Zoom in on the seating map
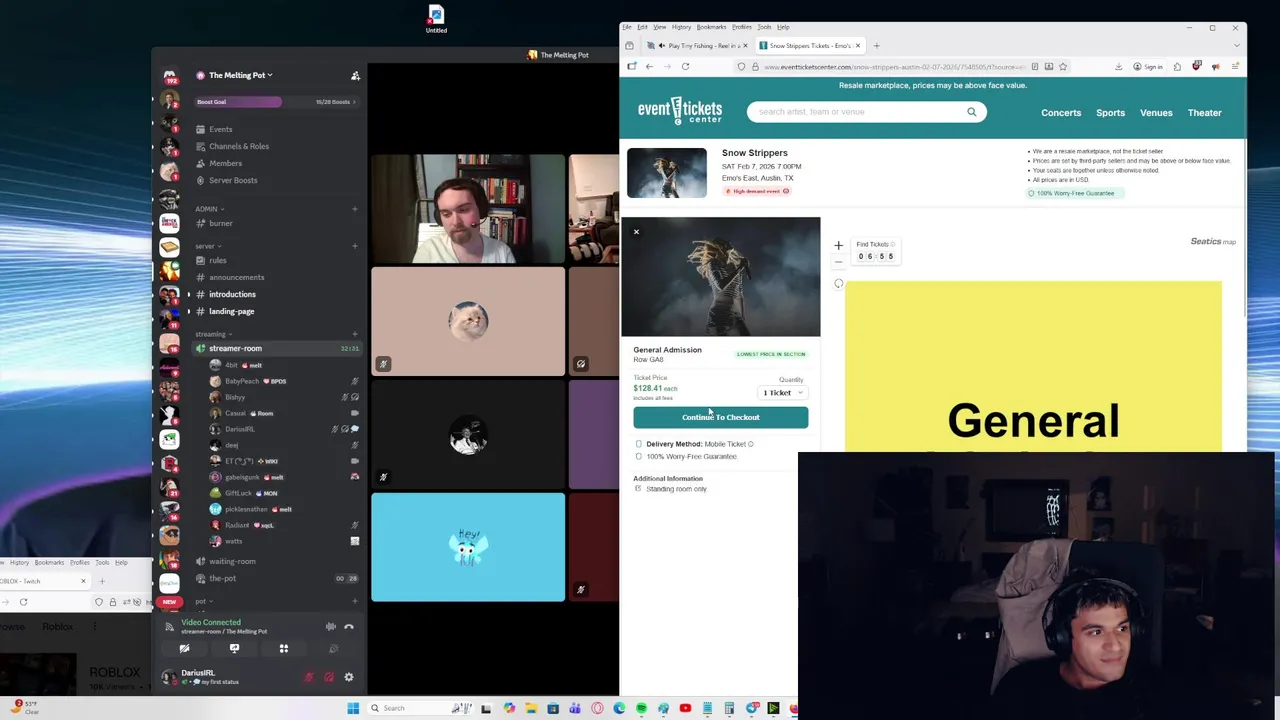This screenshot has width=1280, height=720. pos(839,245)
